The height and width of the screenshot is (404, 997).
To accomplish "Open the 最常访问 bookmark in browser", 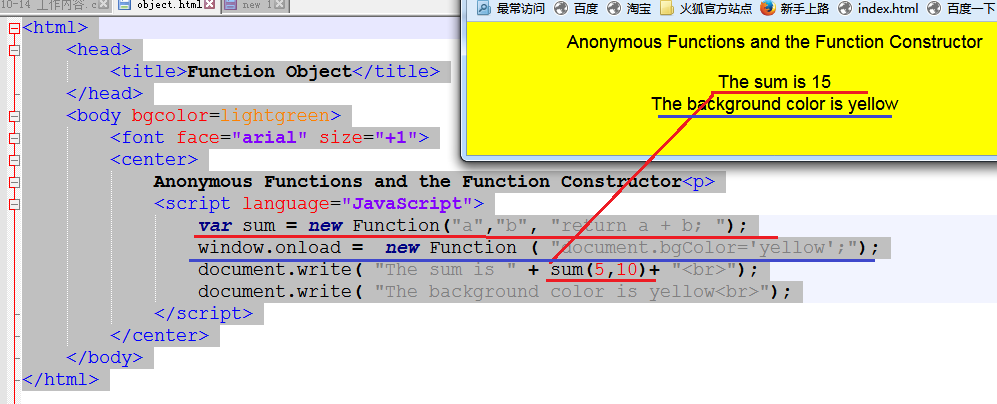I will click(x=511, y=8).
